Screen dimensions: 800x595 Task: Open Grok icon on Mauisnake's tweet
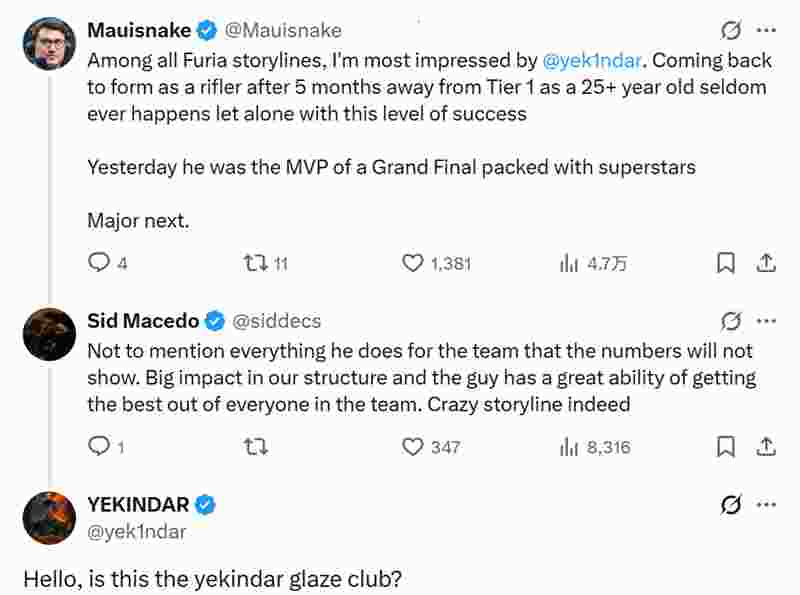[x=731, y=30]
